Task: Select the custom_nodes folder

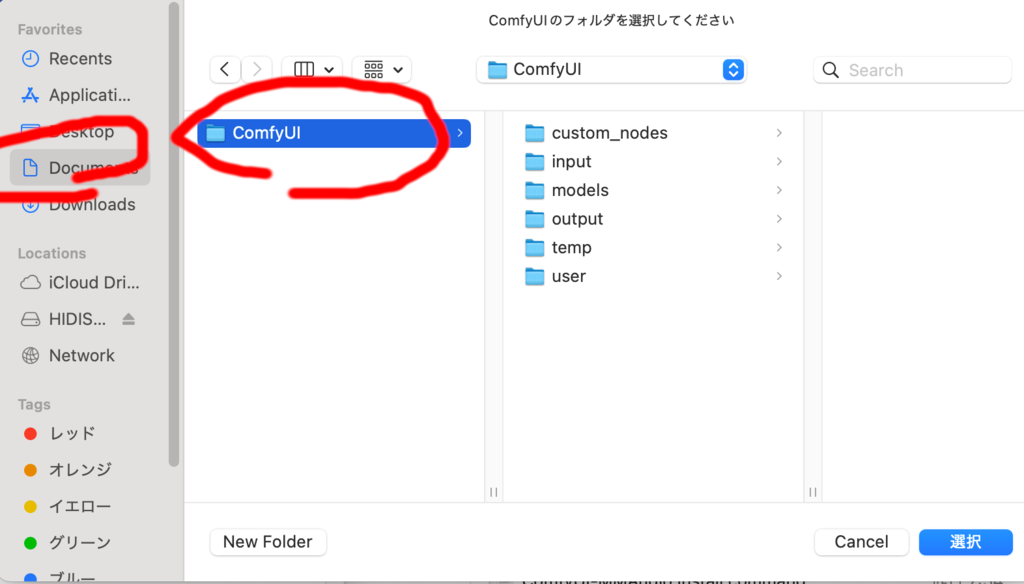Action: [653, 133]
